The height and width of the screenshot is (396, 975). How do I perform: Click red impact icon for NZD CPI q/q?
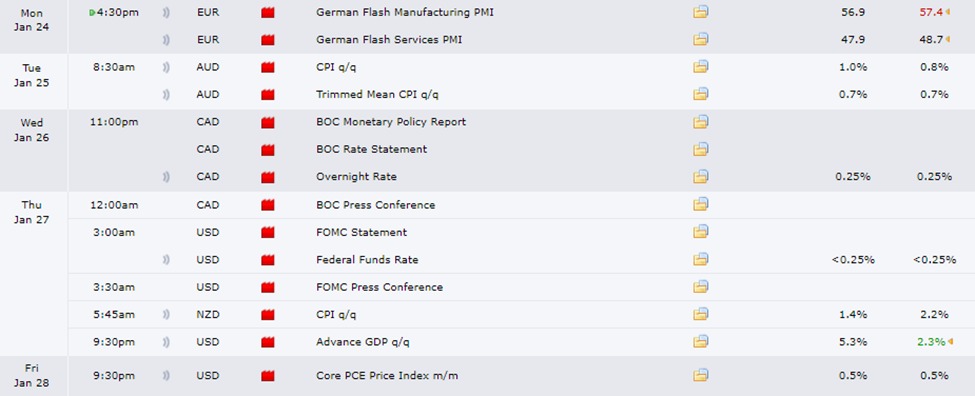(268, 315)
